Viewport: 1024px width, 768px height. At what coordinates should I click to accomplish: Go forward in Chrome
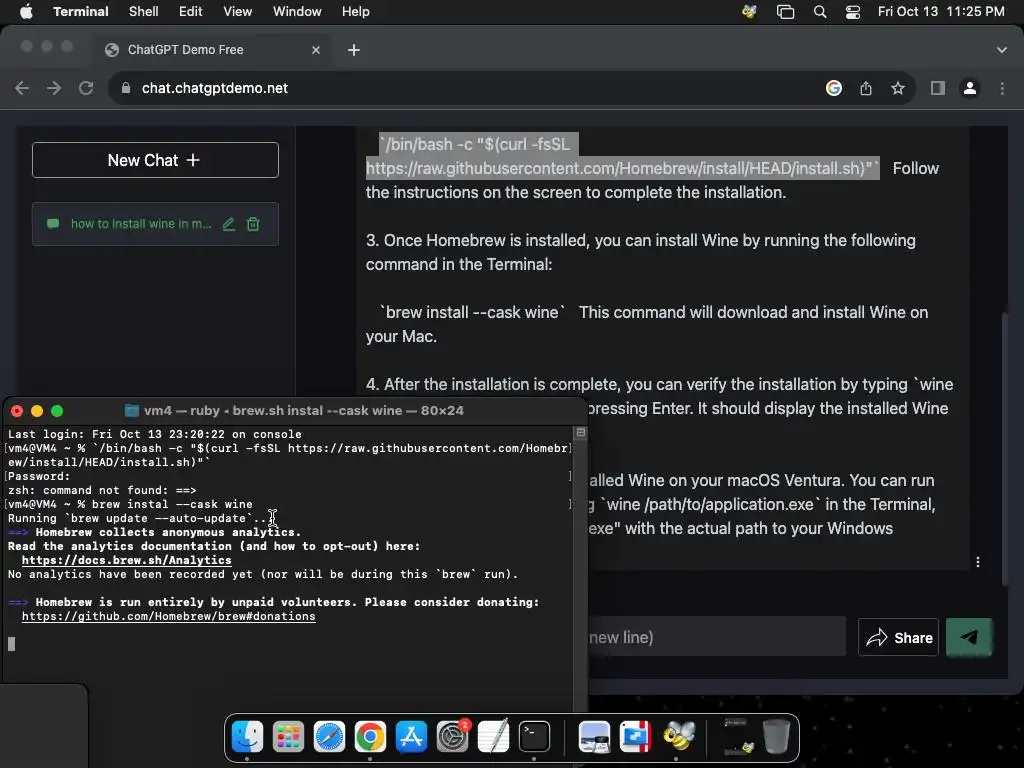click(x=54, y=88)
